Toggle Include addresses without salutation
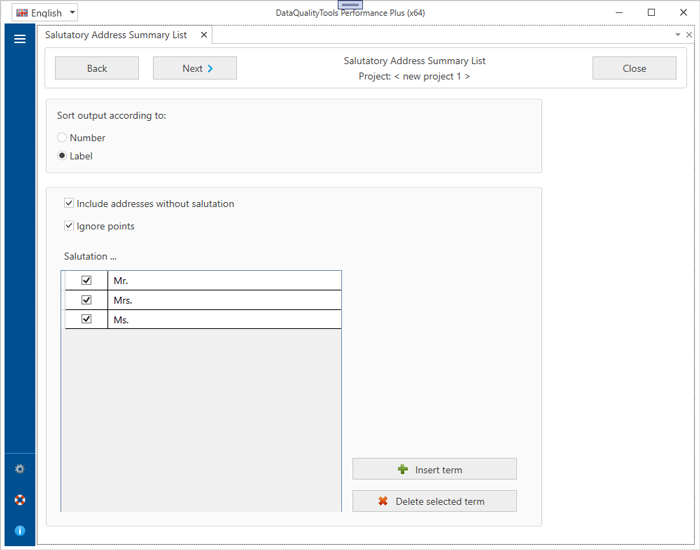This screenshot has width=700, height=550. (x=69, y=204)
